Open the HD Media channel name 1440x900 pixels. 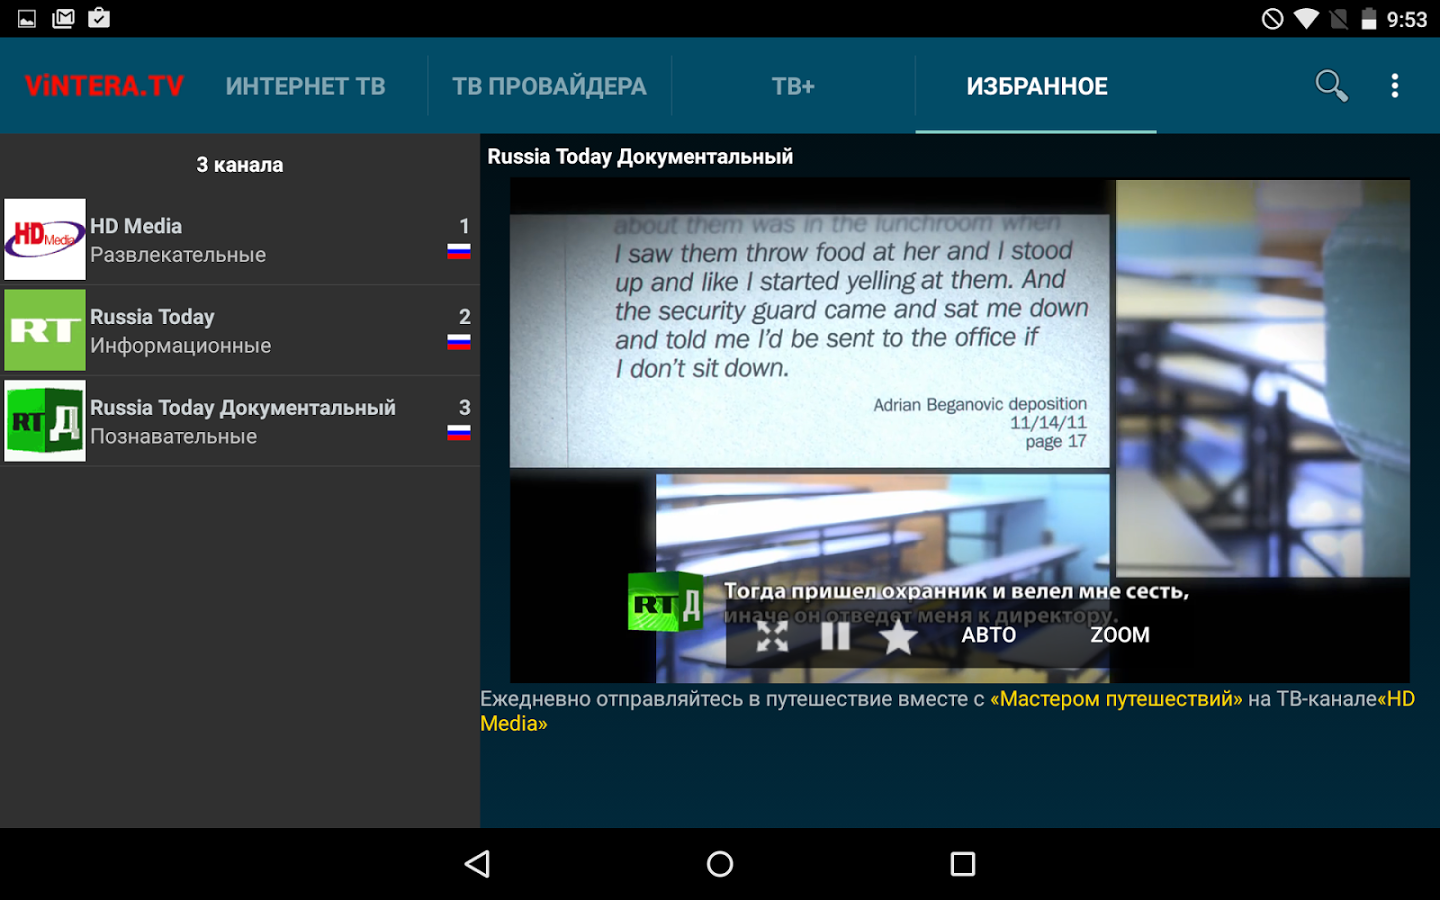tap(136, 226)
